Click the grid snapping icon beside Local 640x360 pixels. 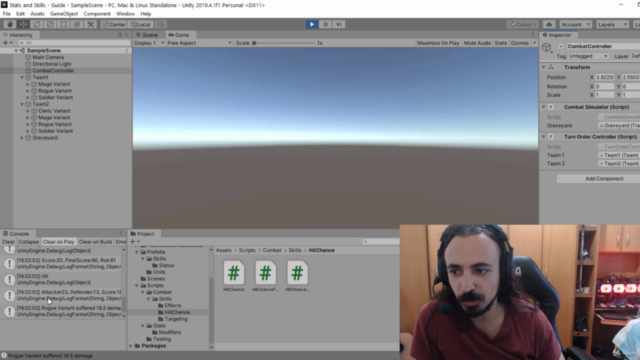point(161,24)
